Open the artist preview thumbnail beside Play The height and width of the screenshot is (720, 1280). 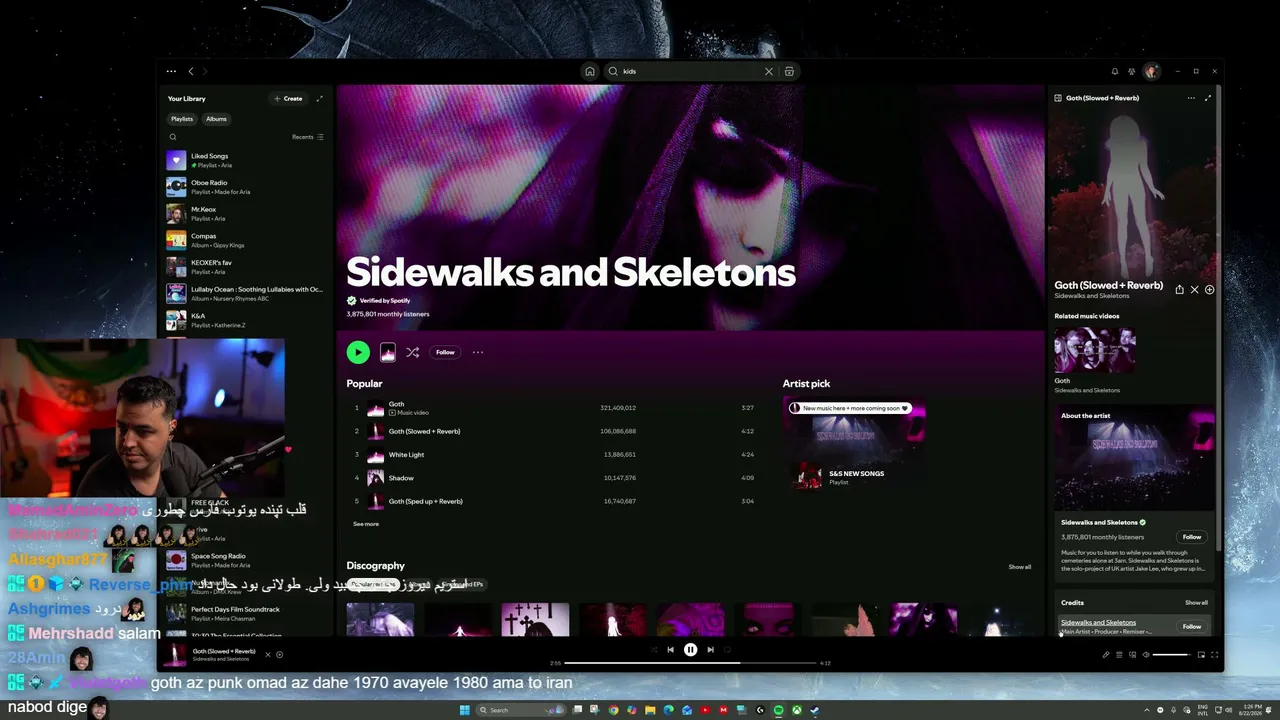tap(388, 352)
